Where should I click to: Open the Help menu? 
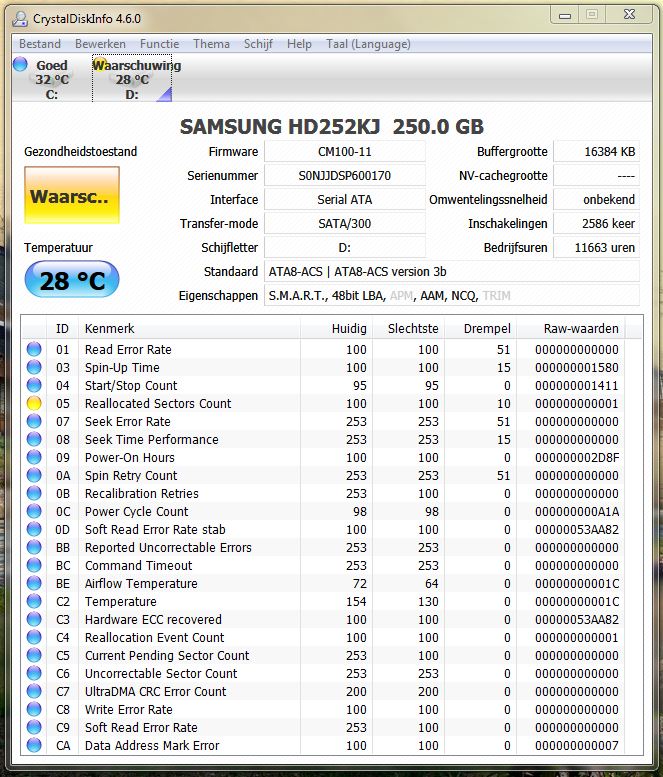point(299,44)
